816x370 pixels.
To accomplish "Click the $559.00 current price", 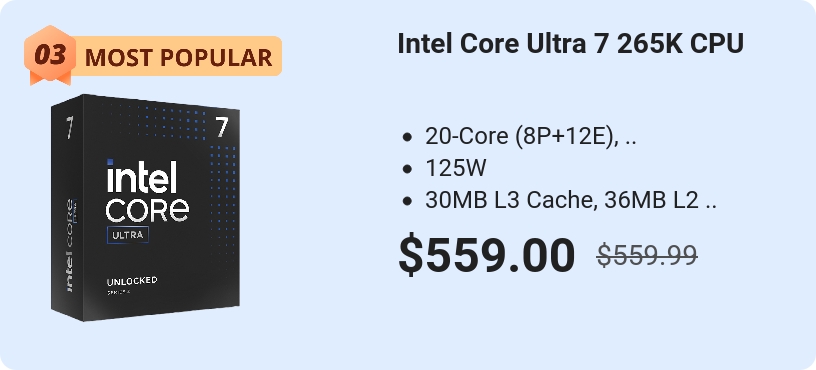I will (x=487, y=256).
